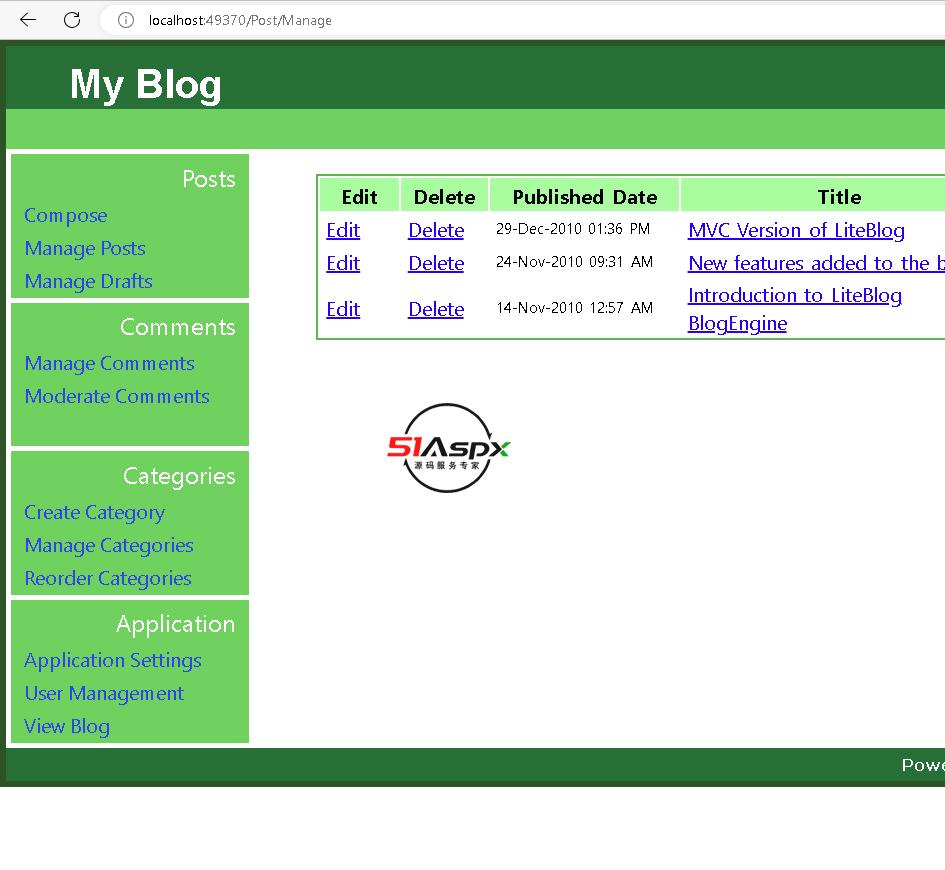This screenshot has width=945, height=870.
Task: Click the Comments section heading
Action: (177, 327)
